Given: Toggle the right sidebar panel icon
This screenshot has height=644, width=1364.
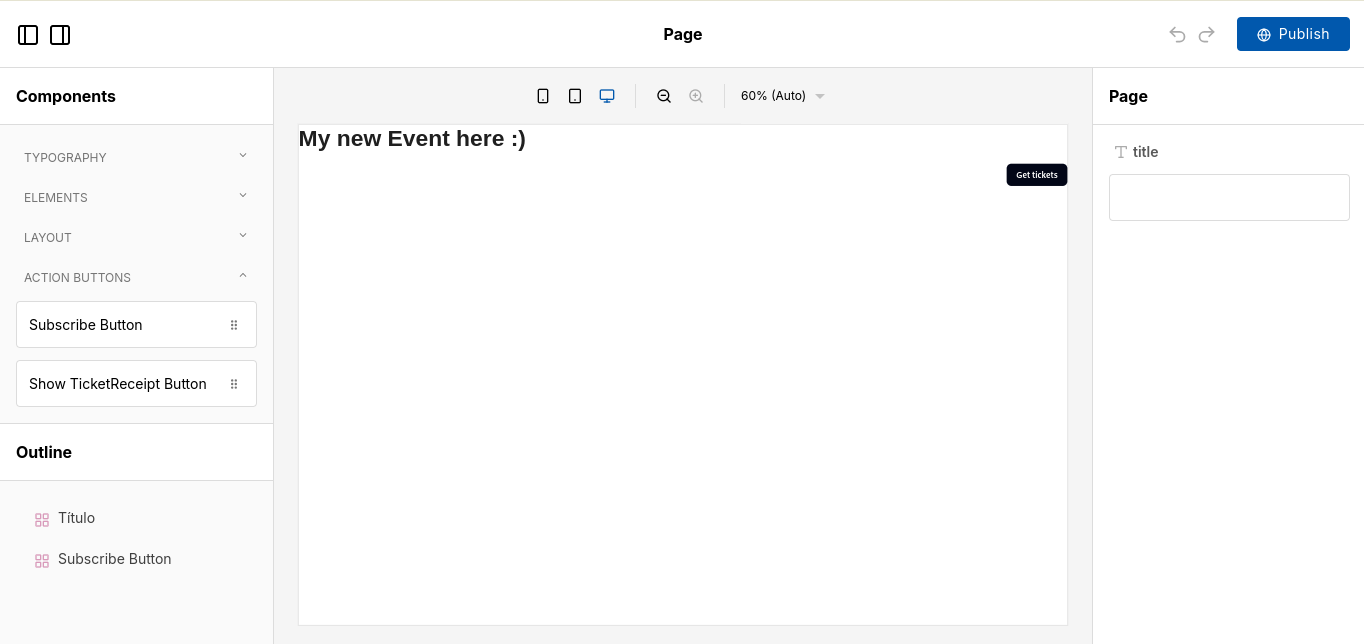Looking at the screenshot, I should tap(60, 35).
